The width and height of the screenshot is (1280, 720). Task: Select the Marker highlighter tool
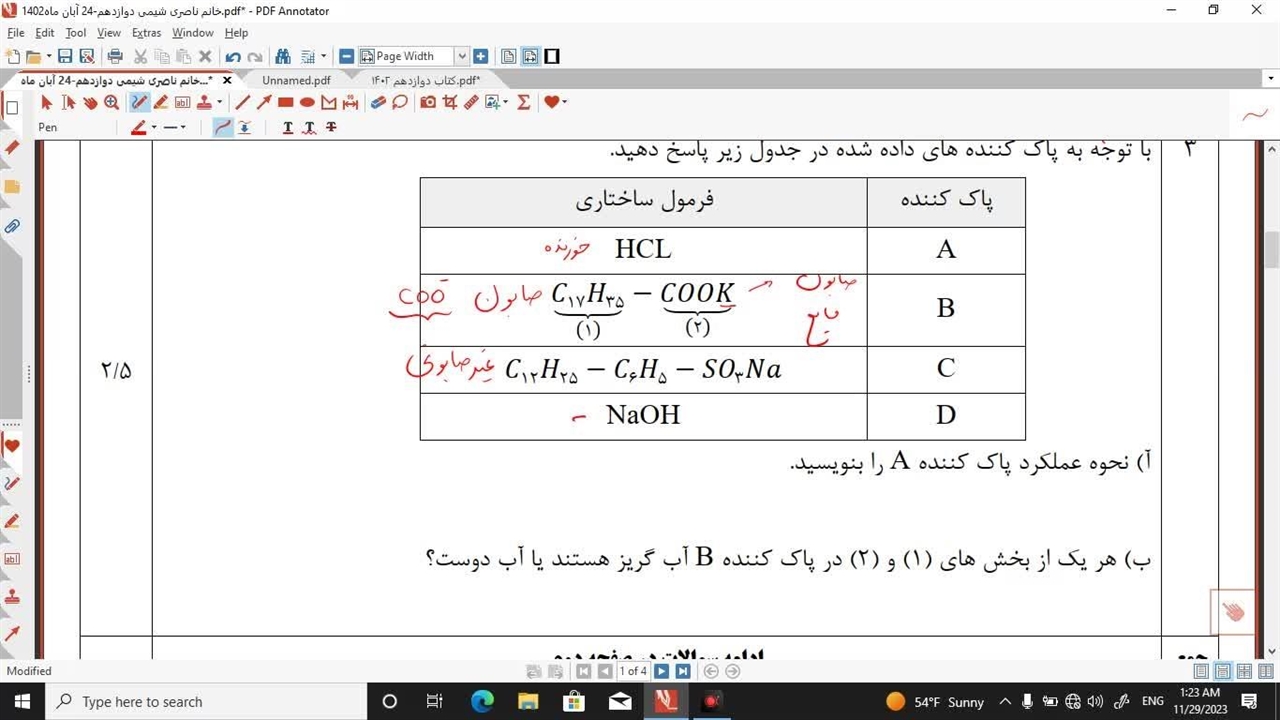click(161, 102)
